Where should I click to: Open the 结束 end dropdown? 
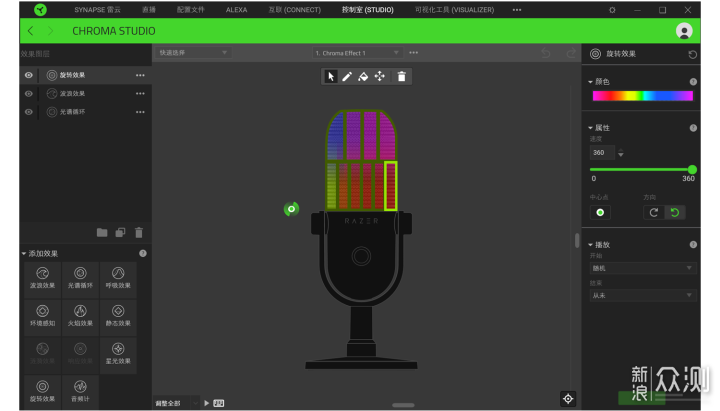pyautogui.click(x=642, y=295)
